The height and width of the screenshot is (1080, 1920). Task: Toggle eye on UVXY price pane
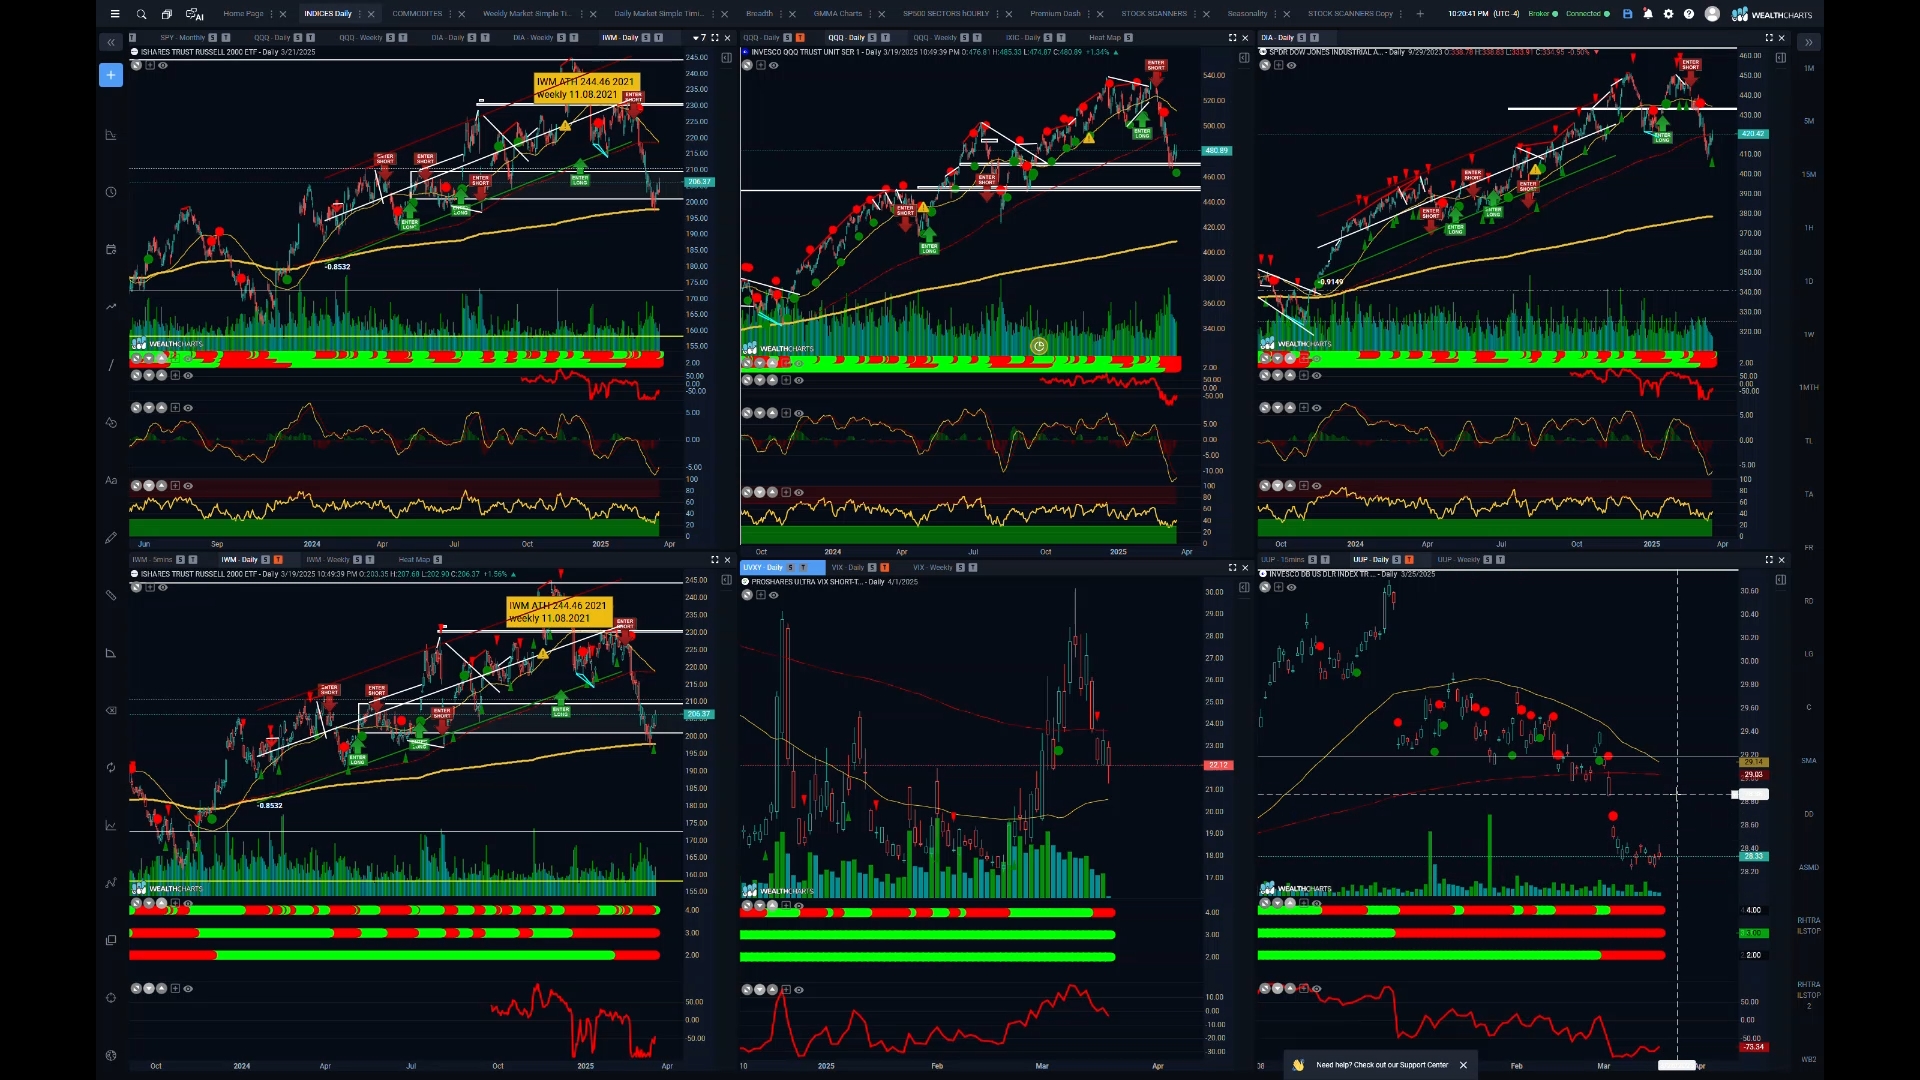(x=774, y=595)
